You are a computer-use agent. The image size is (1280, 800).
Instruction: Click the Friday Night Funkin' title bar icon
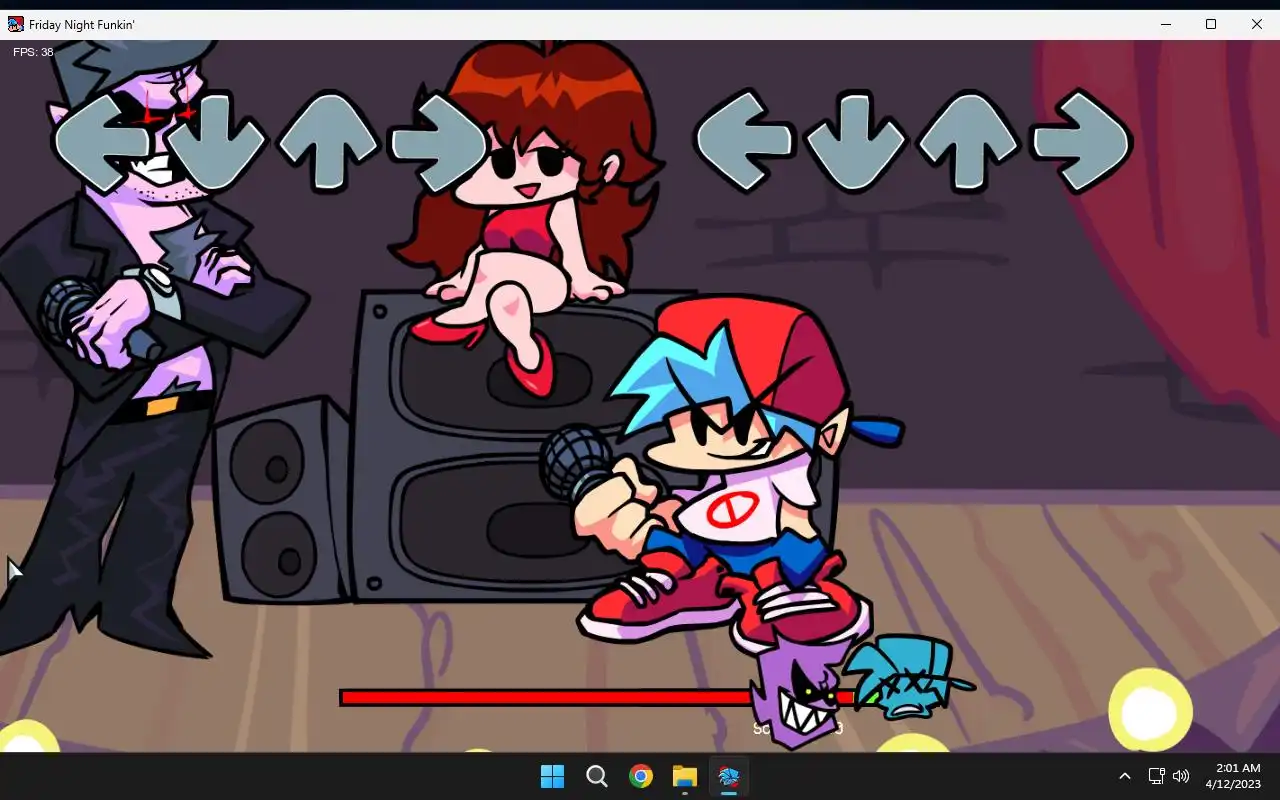tap(16, 24)
